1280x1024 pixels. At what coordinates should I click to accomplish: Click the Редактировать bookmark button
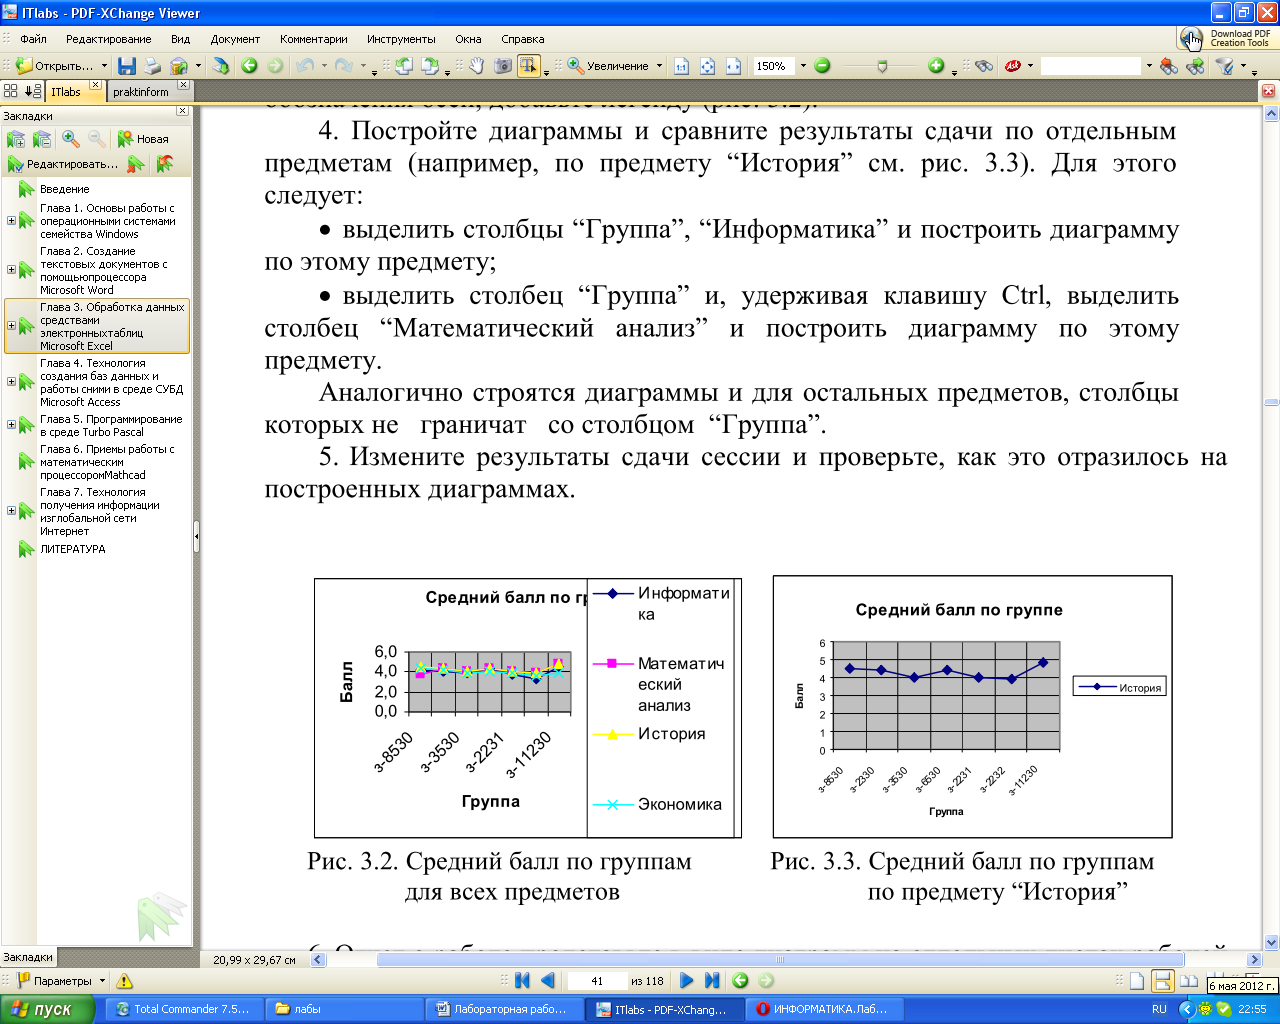63,163
